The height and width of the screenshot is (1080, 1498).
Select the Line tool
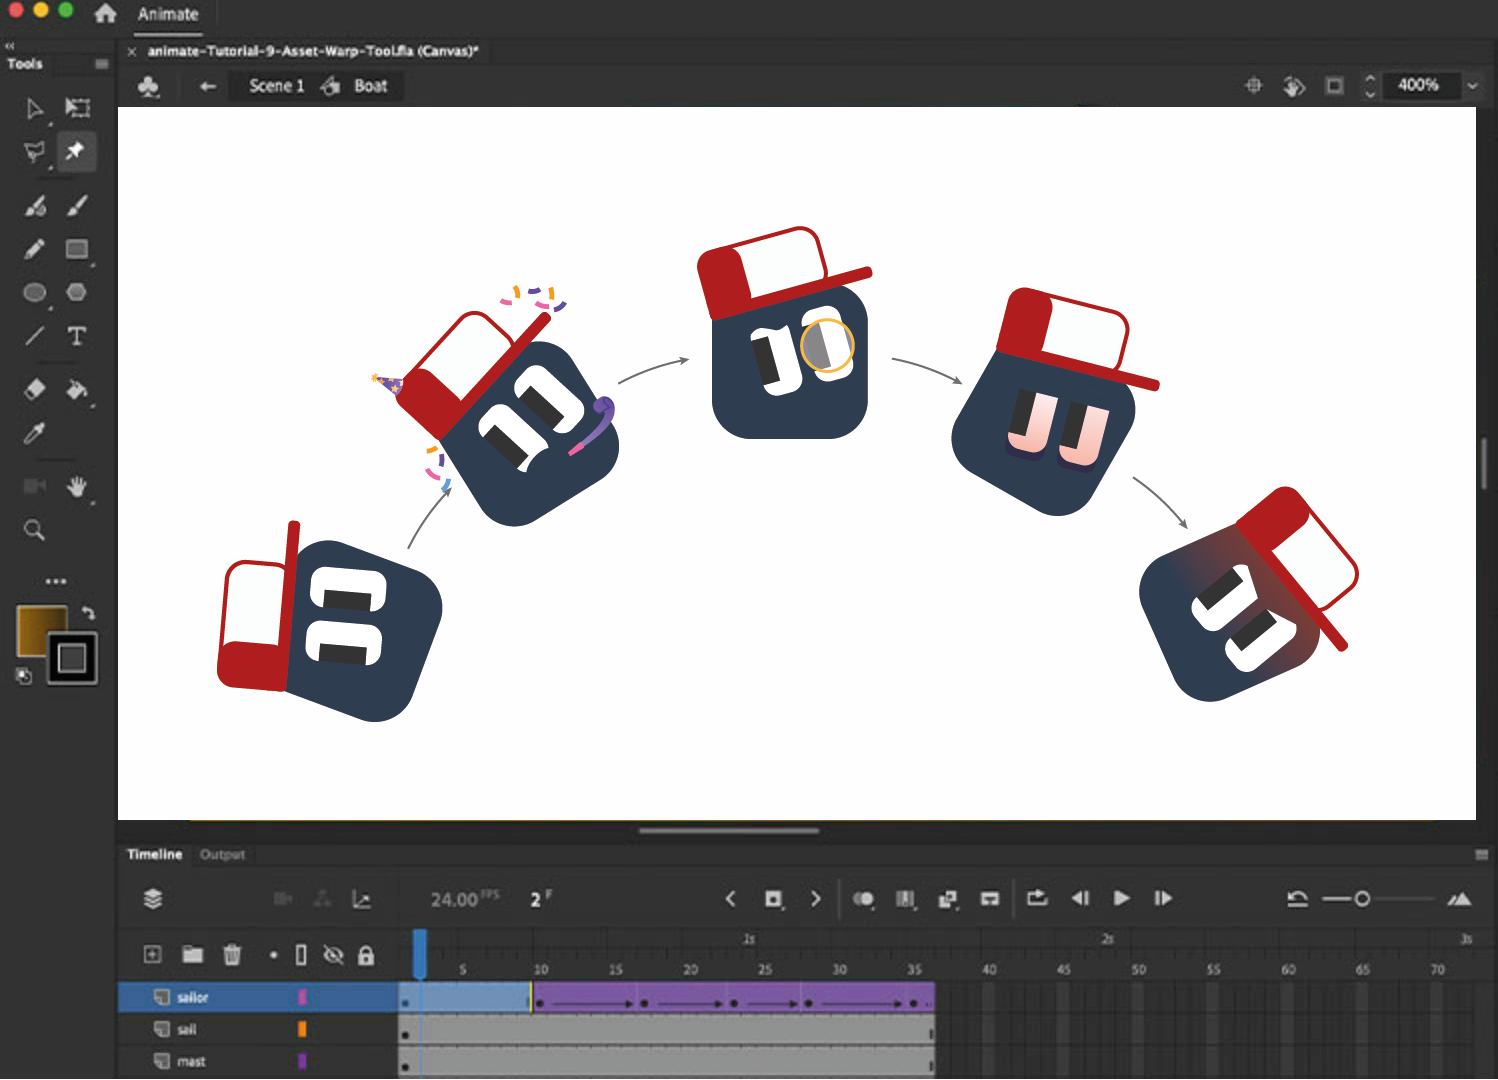[x=34, y=336]
